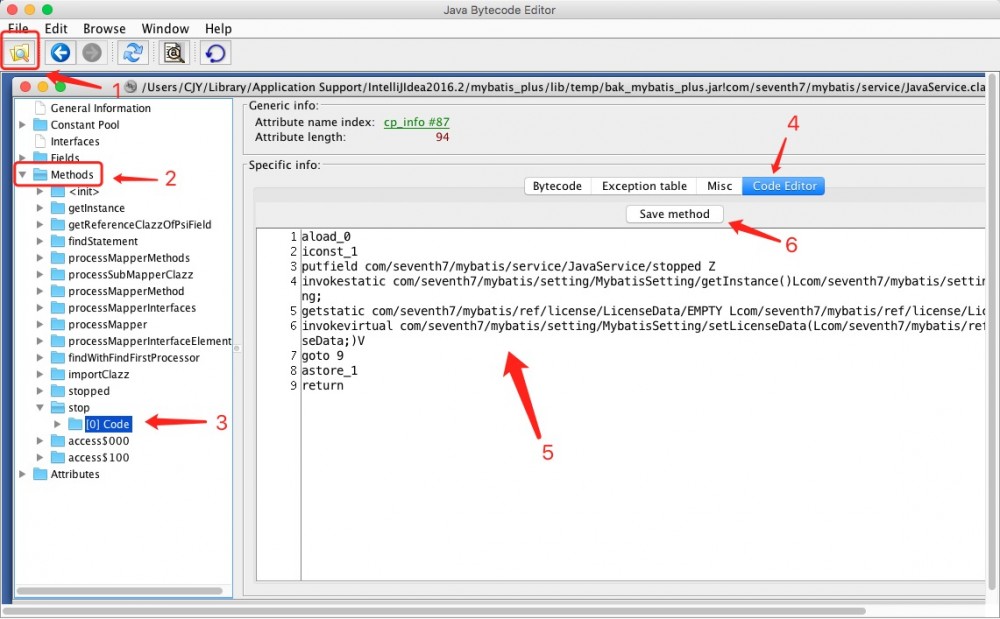Select the search-in-class toolbar icon
This screenshot has height=619, width=1000.
click(174, 53)
